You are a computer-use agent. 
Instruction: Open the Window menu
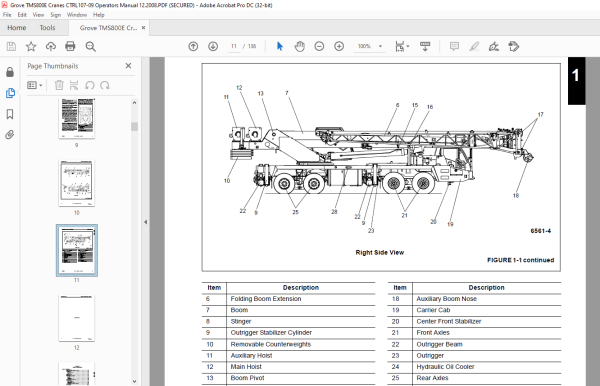click(77, 15)
